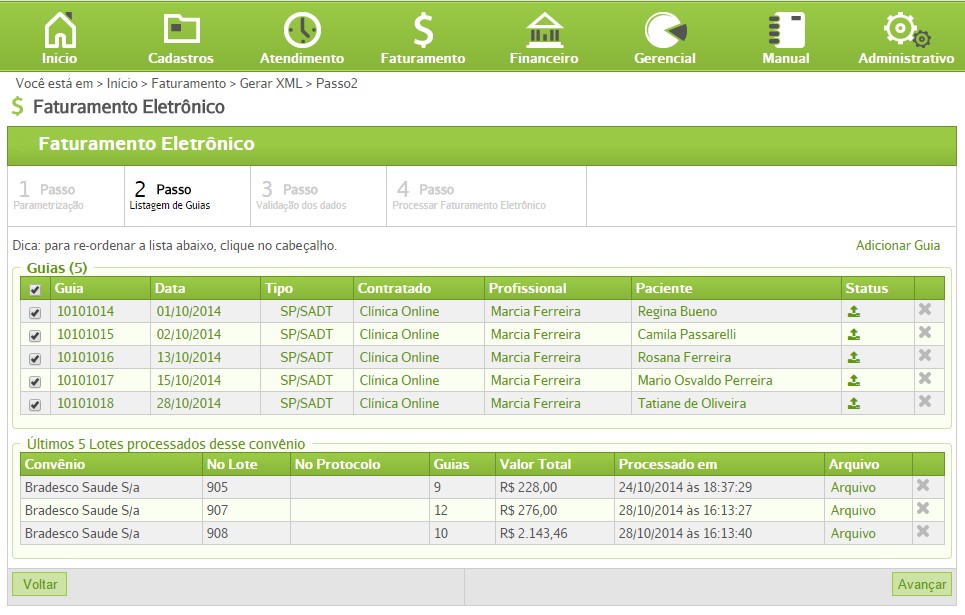The width and height of the screenshot is (965, 615).
Task: Uncheck guia 10101018 checkbox
Action: (35, 405)
